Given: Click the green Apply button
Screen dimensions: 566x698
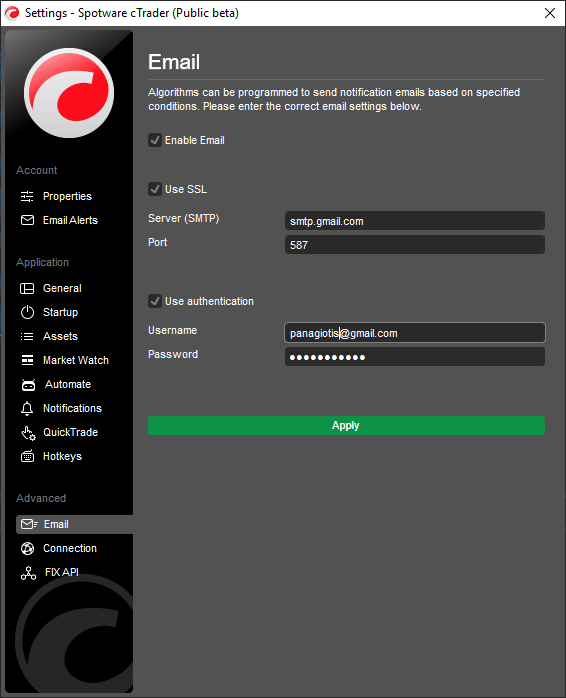Looking at the screenshot, I should 346,426.
